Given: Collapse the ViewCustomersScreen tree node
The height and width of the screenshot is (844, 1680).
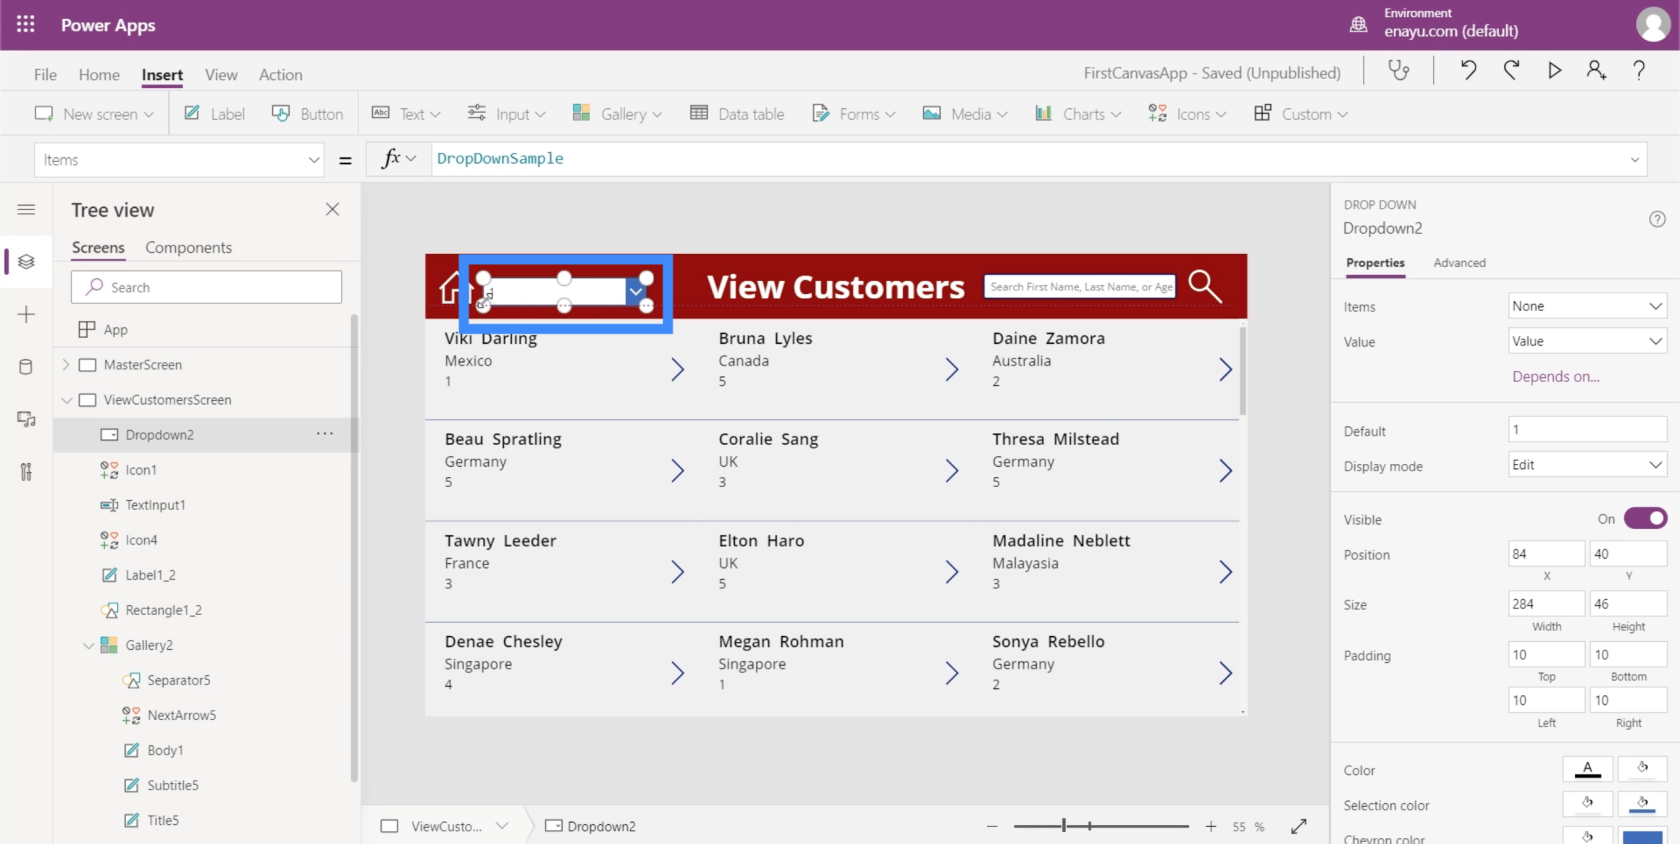Looking at the screenshot, I should [66, 400].
